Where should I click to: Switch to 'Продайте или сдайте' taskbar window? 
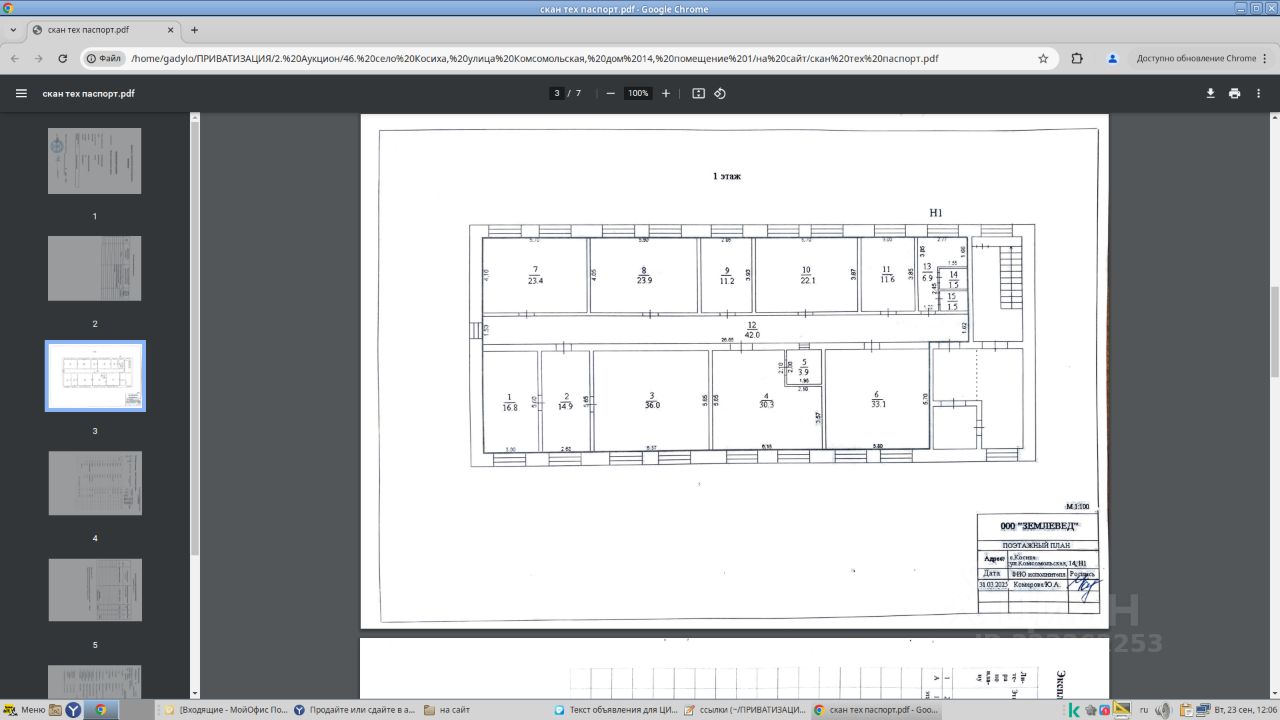pyautogui.click(x=355, y=710)
